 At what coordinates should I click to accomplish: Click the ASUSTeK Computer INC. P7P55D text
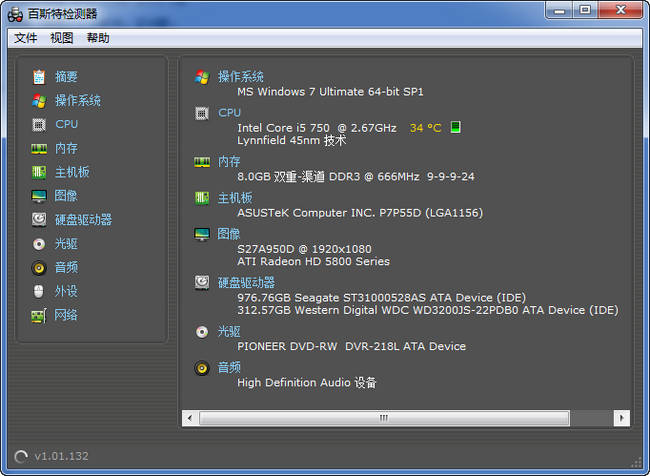(360, 213)
